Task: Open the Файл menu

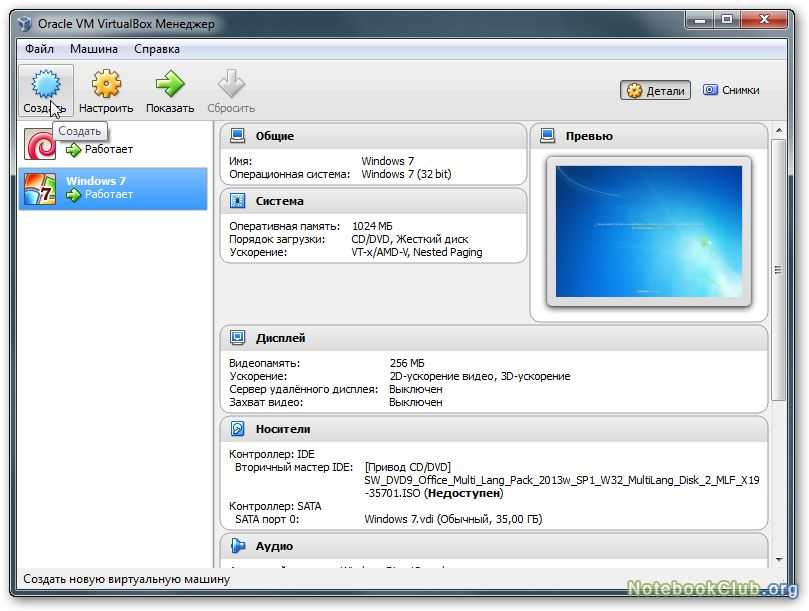Action: 39,49
